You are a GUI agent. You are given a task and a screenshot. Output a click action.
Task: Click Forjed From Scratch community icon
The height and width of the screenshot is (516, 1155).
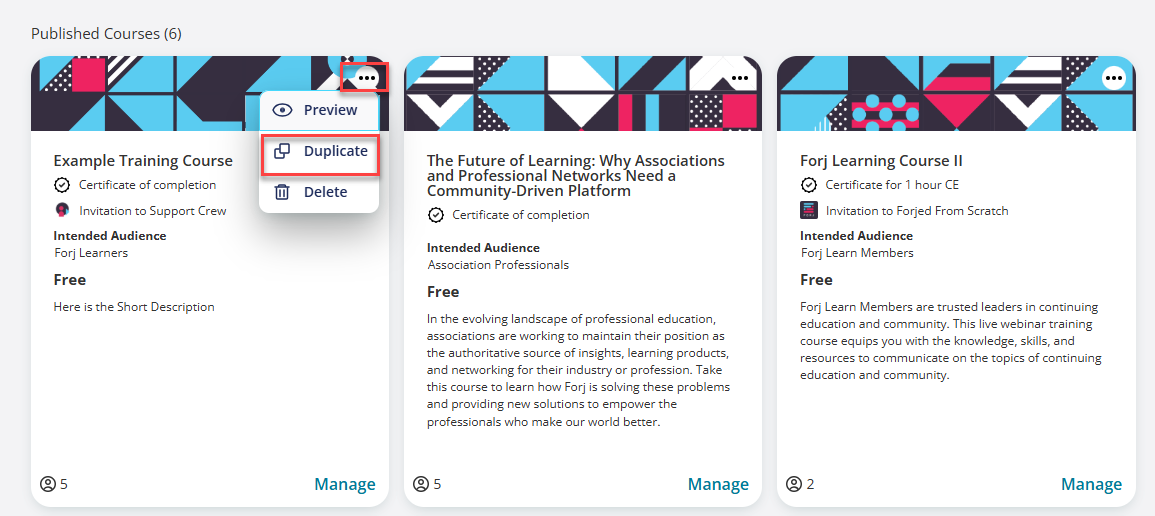click(809, 211)
